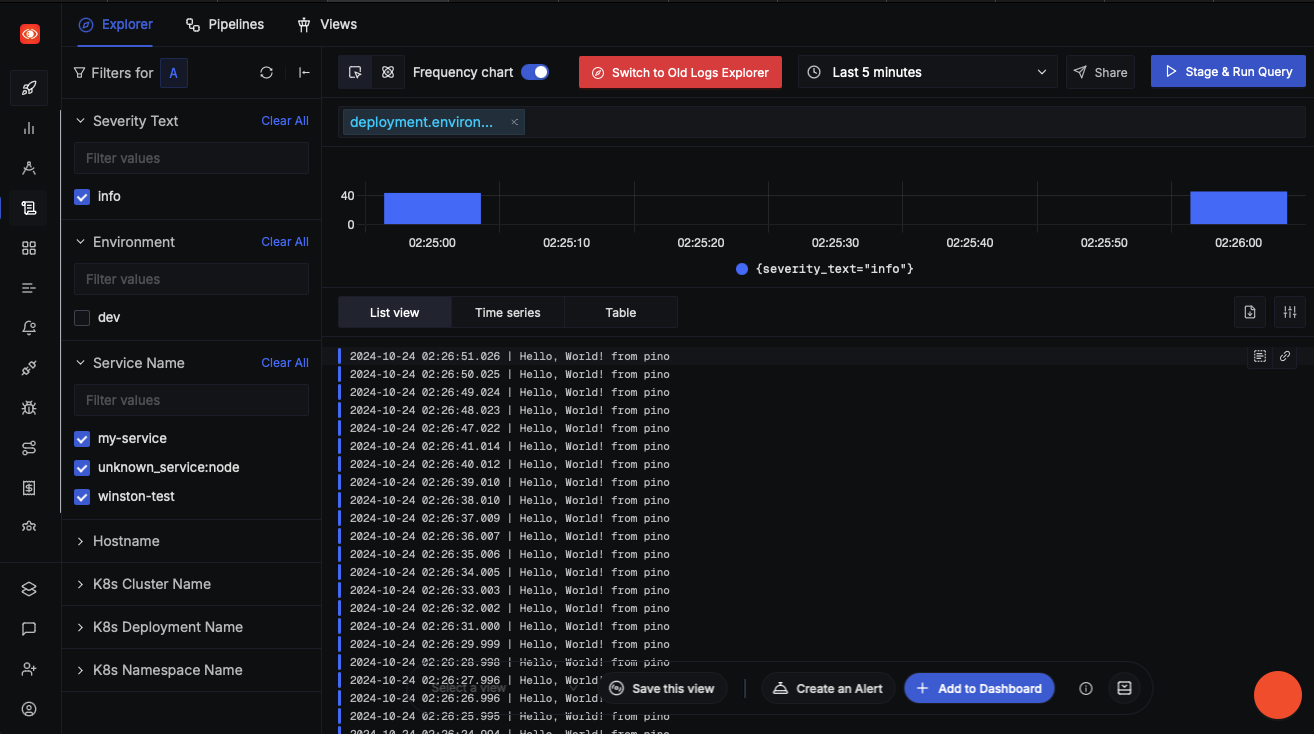Open the query A filter selector
The image size is (1314, 734).
click(174, 73)
